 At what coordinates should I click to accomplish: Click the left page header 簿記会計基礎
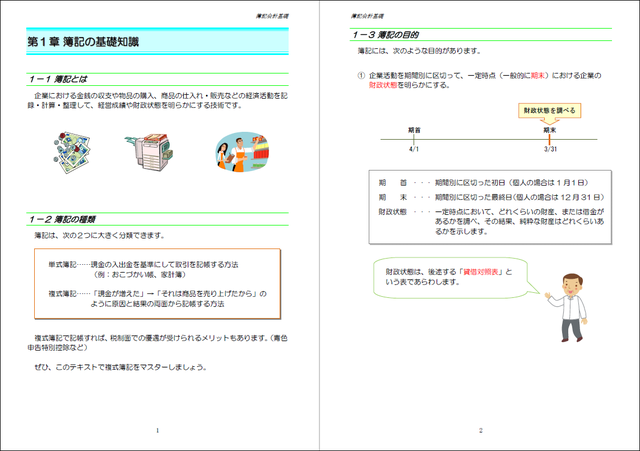(x=272, y=16)
